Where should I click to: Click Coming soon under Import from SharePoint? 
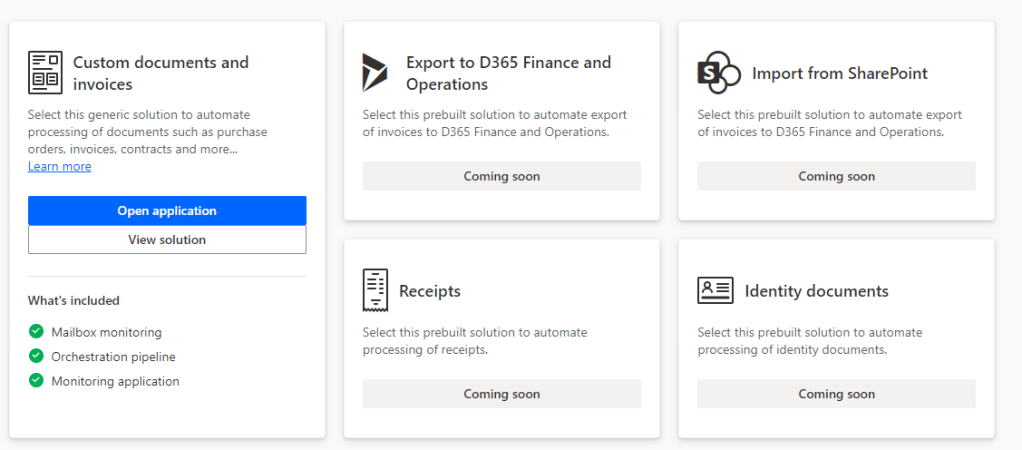(836, 177)
